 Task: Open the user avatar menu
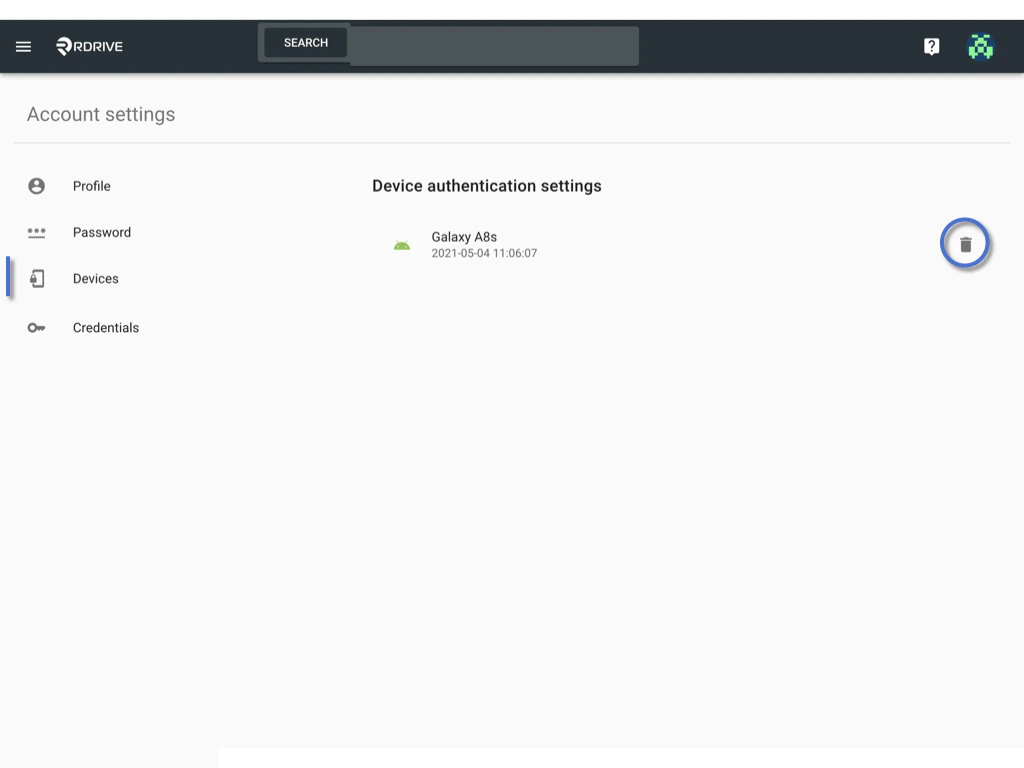(980, 46)
